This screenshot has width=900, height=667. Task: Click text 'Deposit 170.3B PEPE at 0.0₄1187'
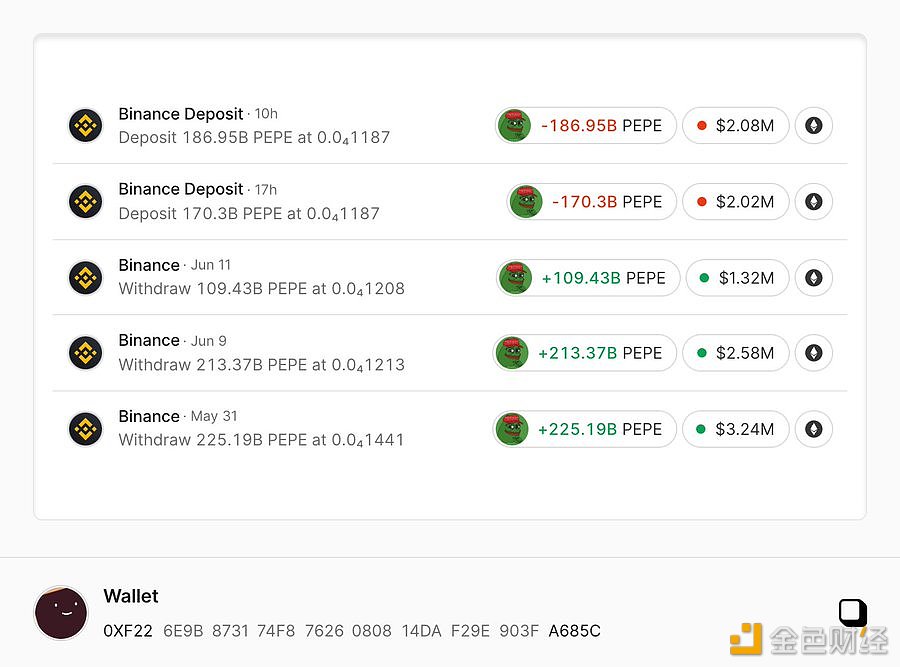coord(249,214)
